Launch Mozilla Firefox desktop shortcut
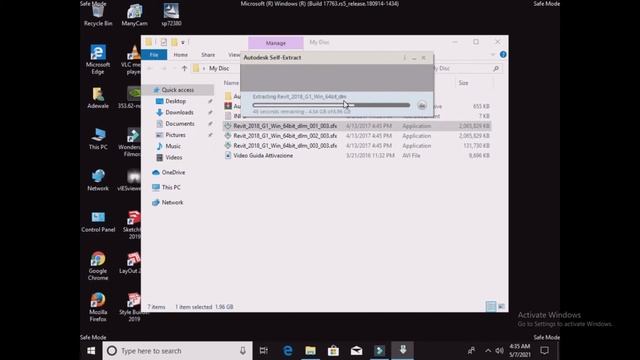 [x=98, y=307]
